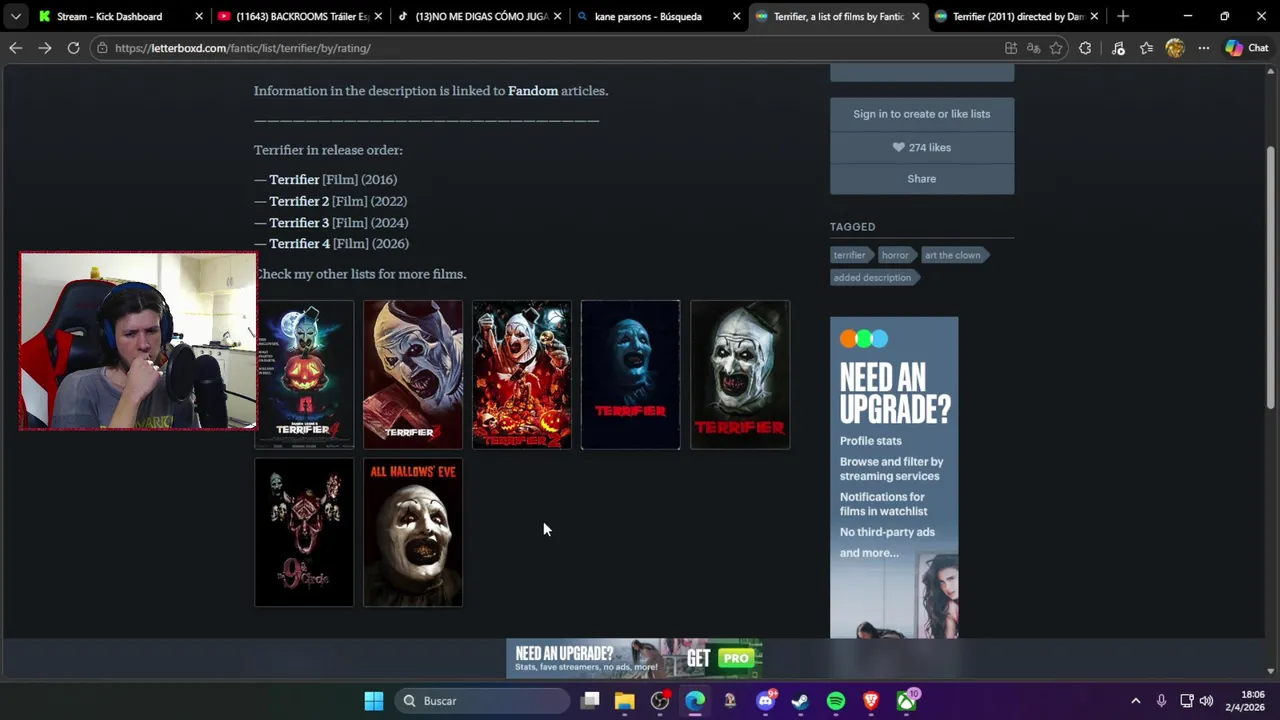The height and width of the screenshot is (720, 1280).
Task: Open Spotify from the taskbar
Action: tap(836, 701)
